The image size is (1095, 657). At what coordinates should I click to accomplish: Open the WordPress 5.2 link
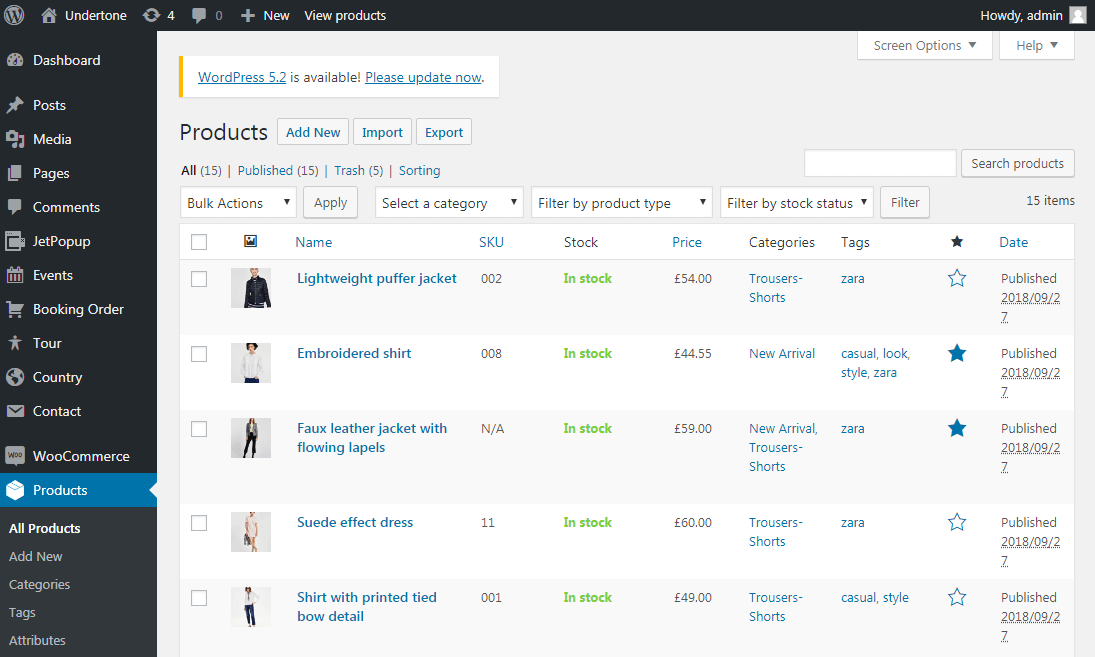pos(242,77)
